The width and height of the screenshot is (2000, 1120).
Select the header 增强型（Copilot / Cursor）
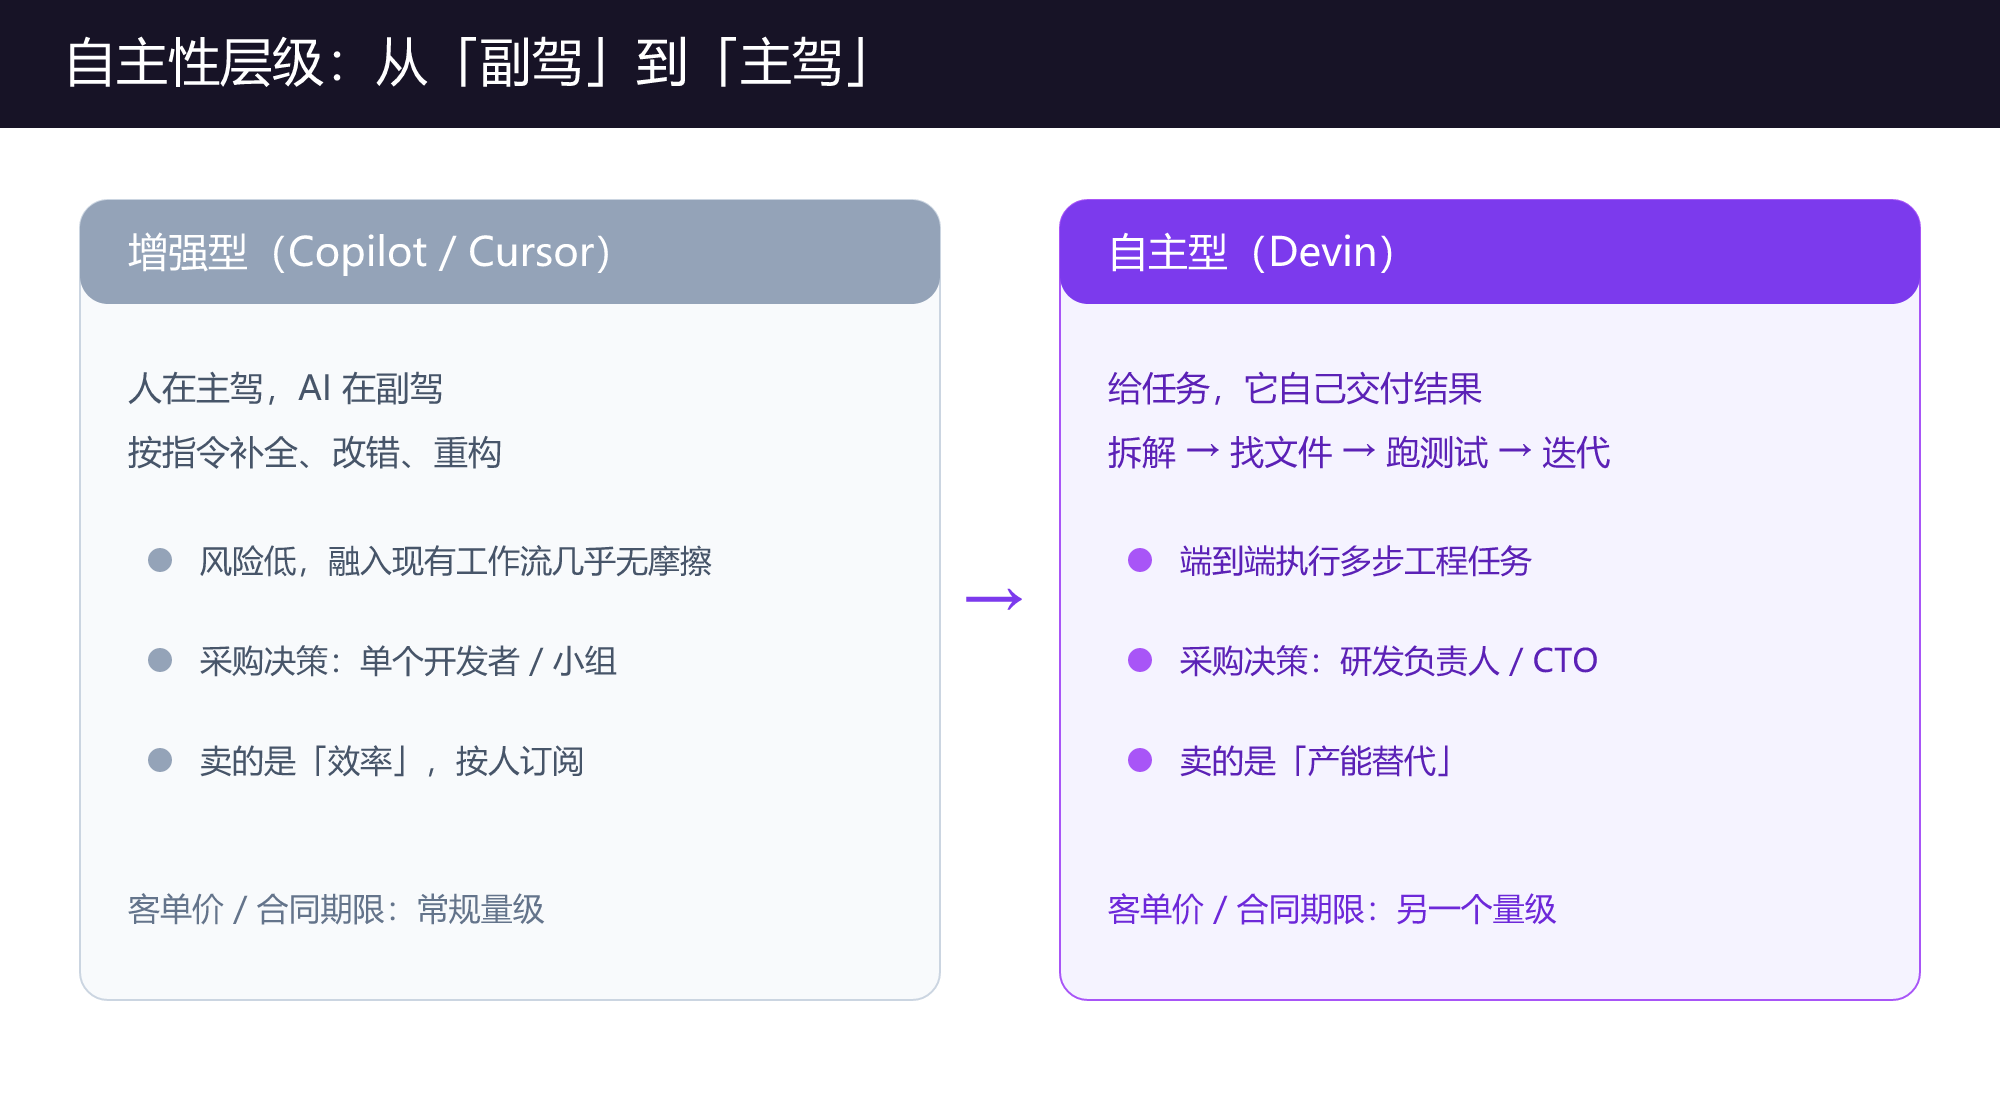coord(510,252)
